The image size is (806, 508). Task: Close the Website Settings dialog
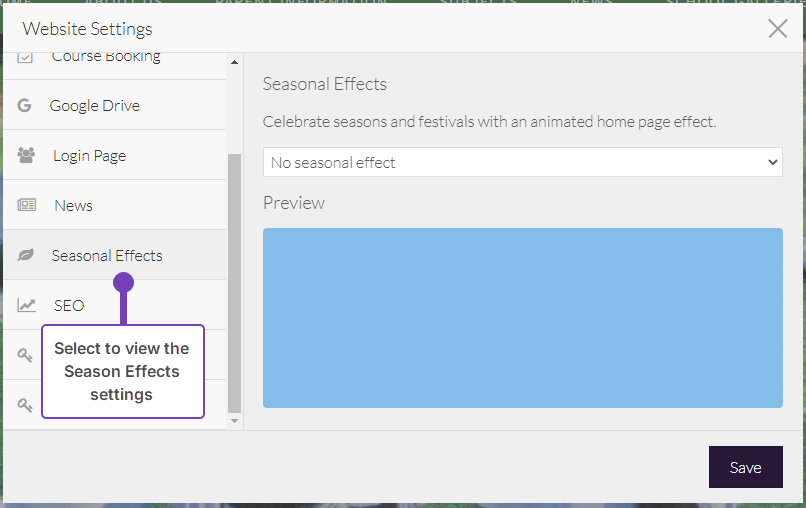point(778,28)
